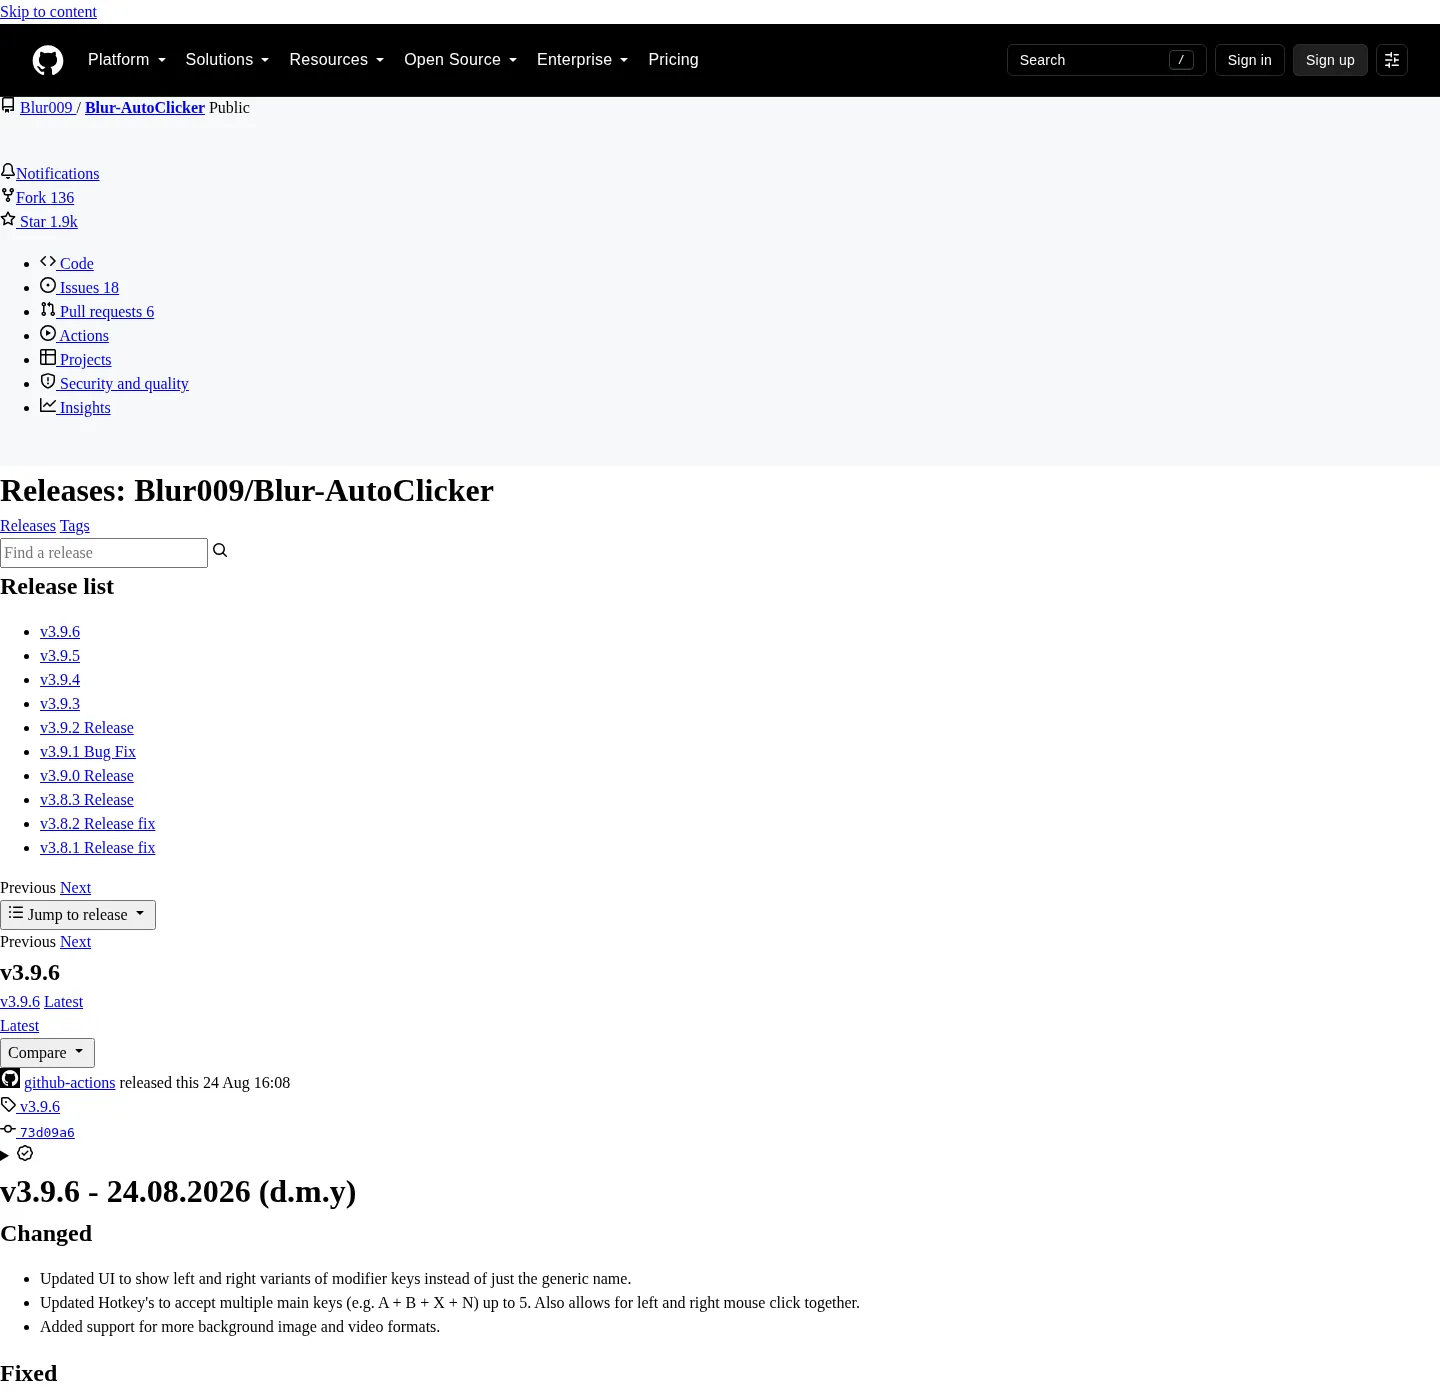Open the Blur009 owner link
The image size is (1440, 1400).
46,108
